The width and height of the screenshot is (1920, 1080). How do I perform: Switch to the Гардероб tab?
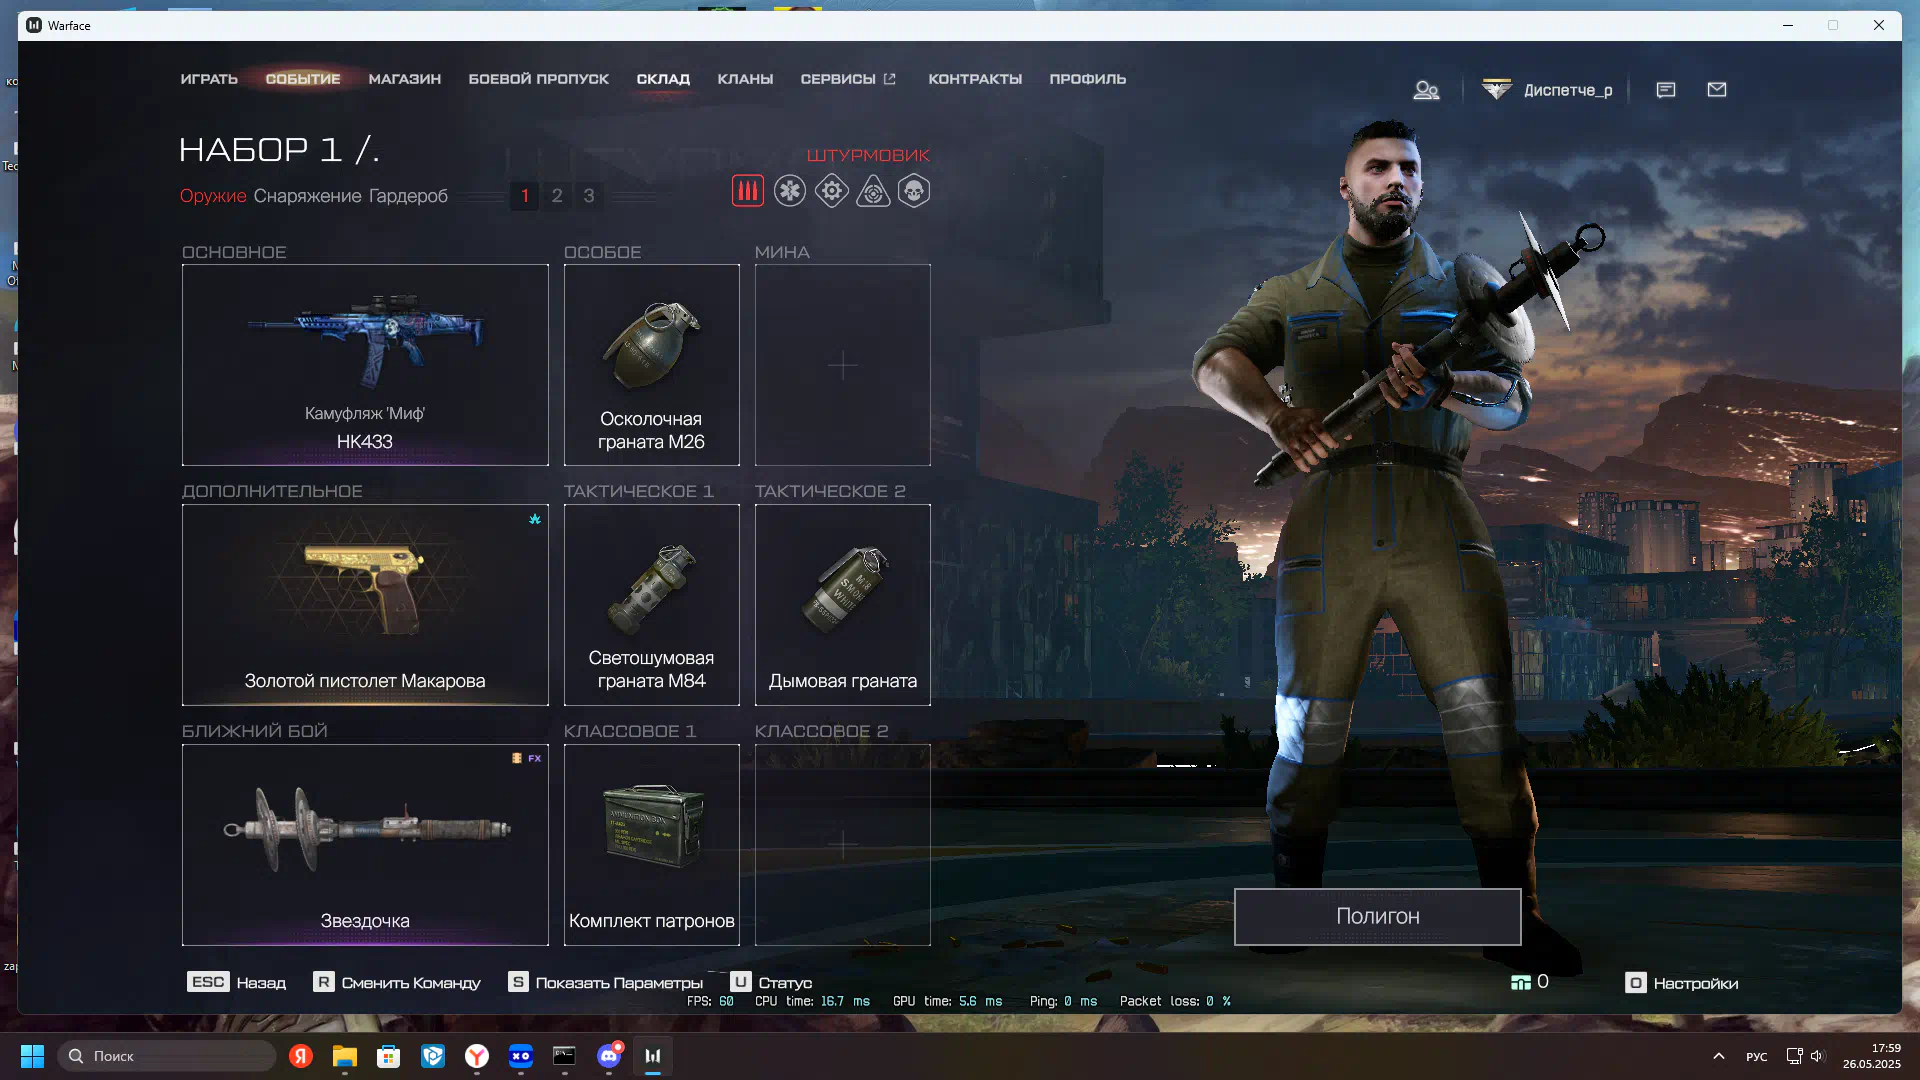click(408, 196)
